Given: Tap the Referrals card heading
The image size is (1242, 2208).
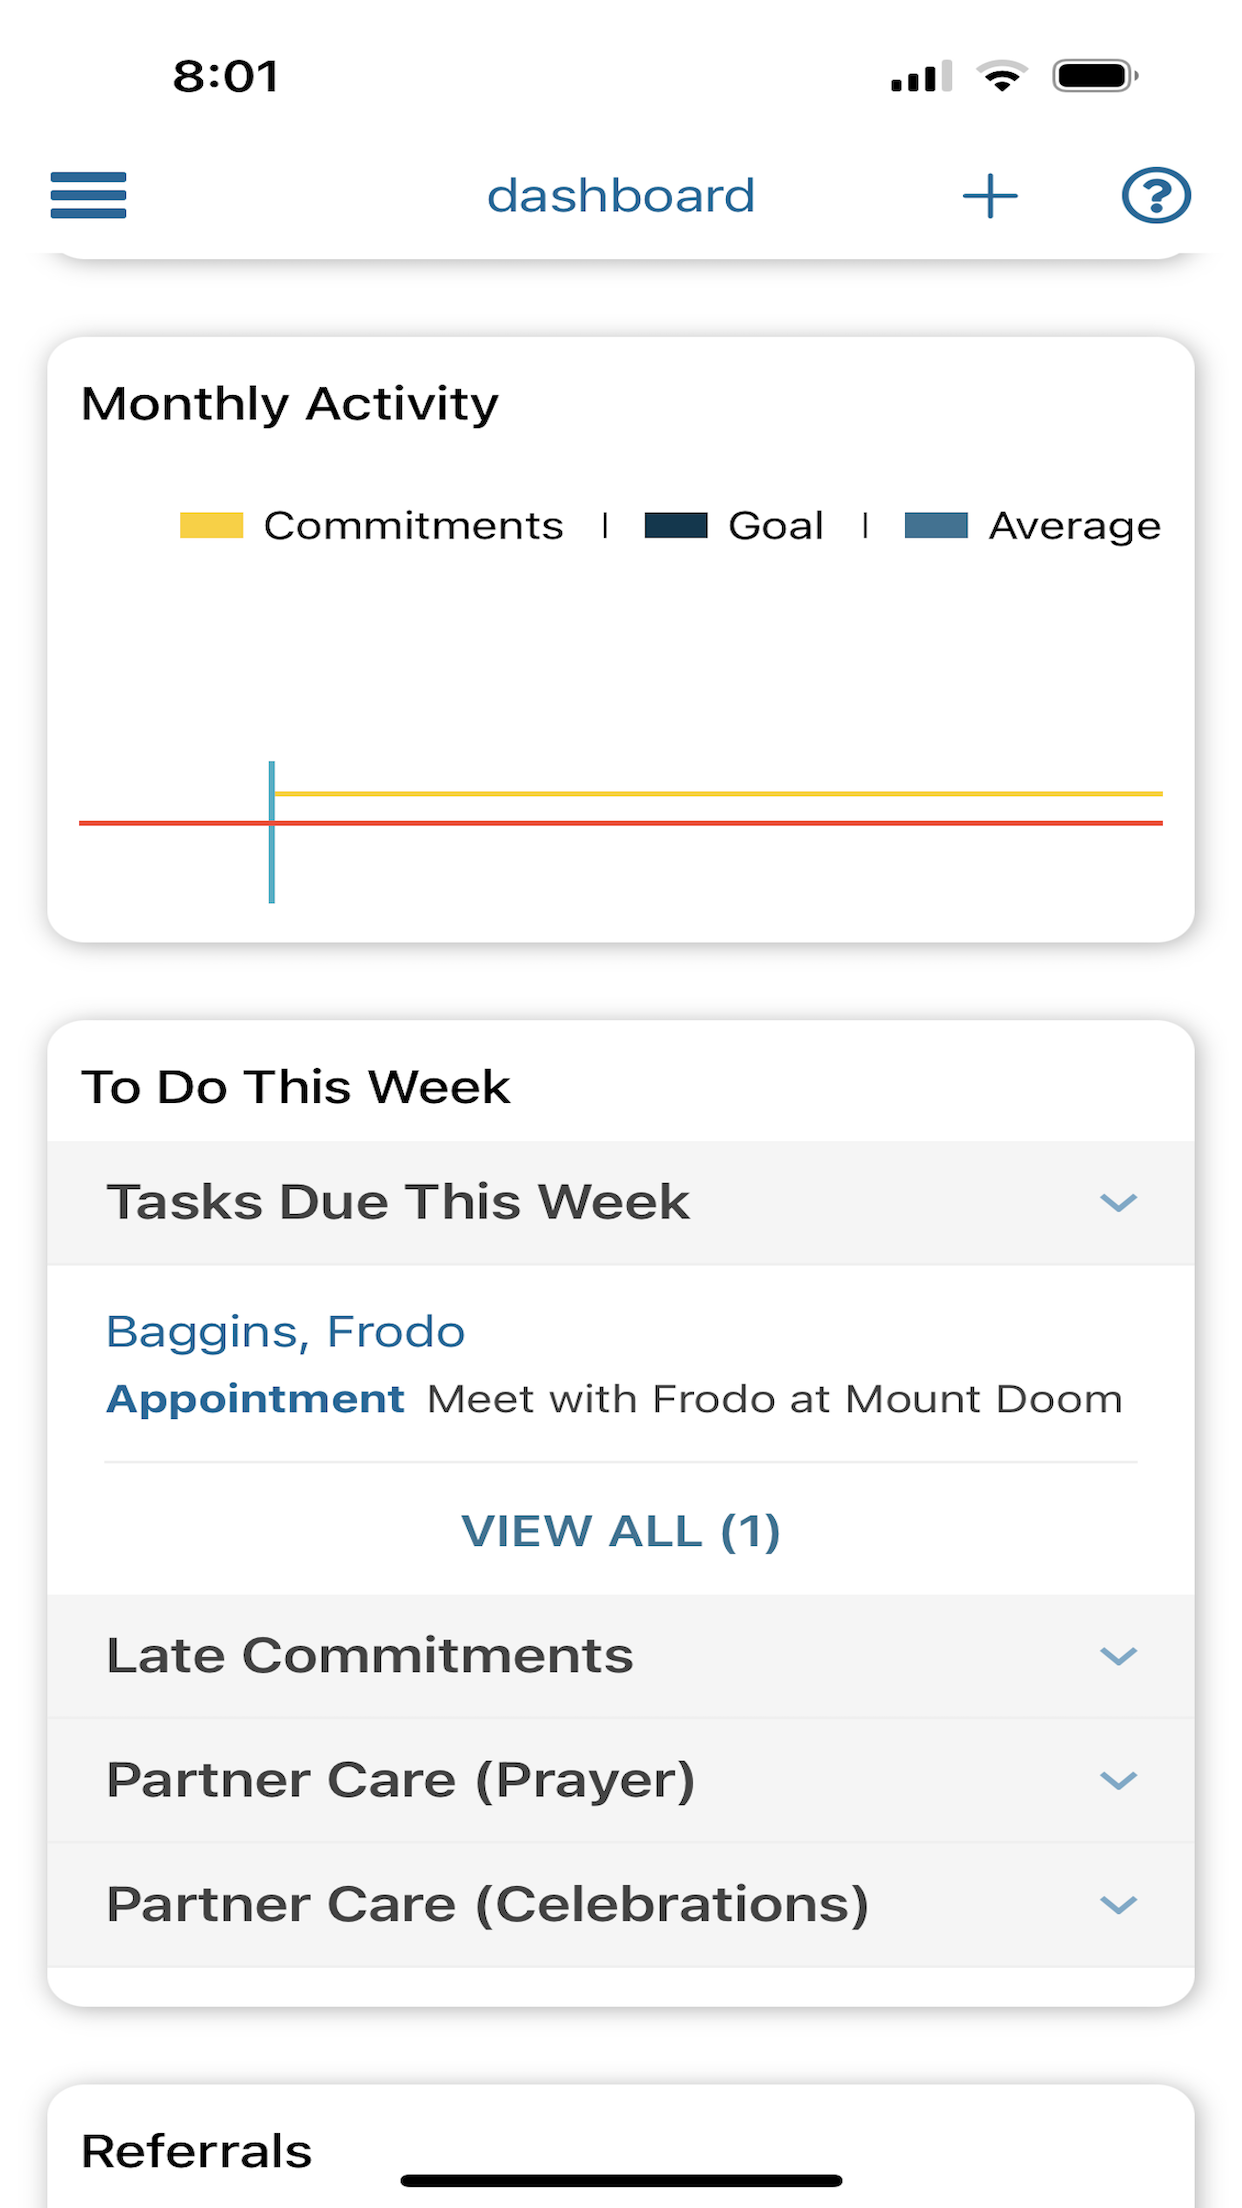Looking at the screenshot, I should click(x=197, y=2151).
